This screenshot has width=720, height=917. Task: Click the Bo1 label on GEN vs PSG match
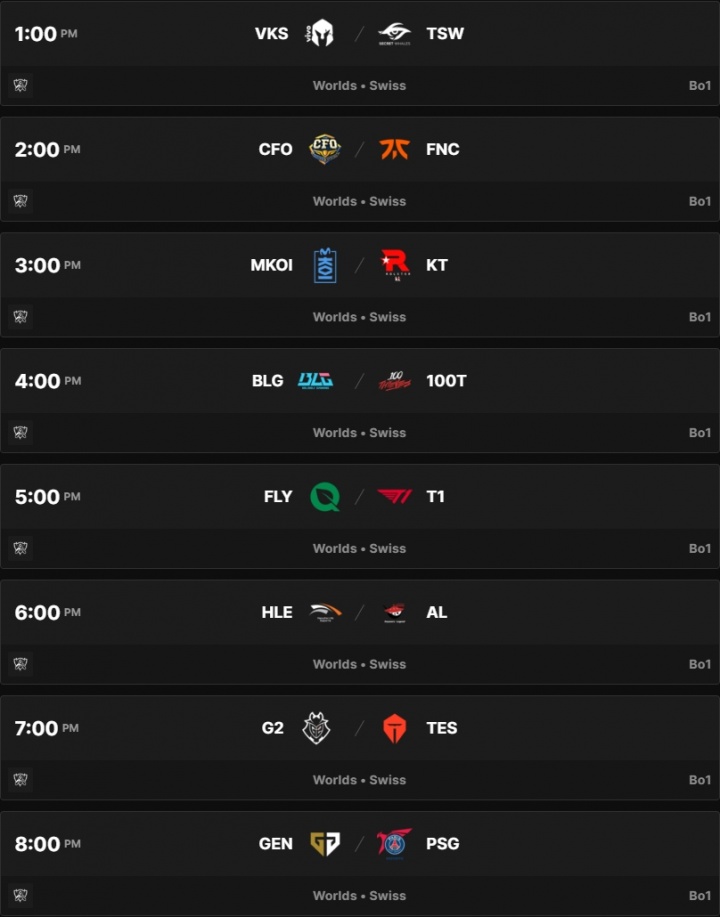click(x=699, y=896)
